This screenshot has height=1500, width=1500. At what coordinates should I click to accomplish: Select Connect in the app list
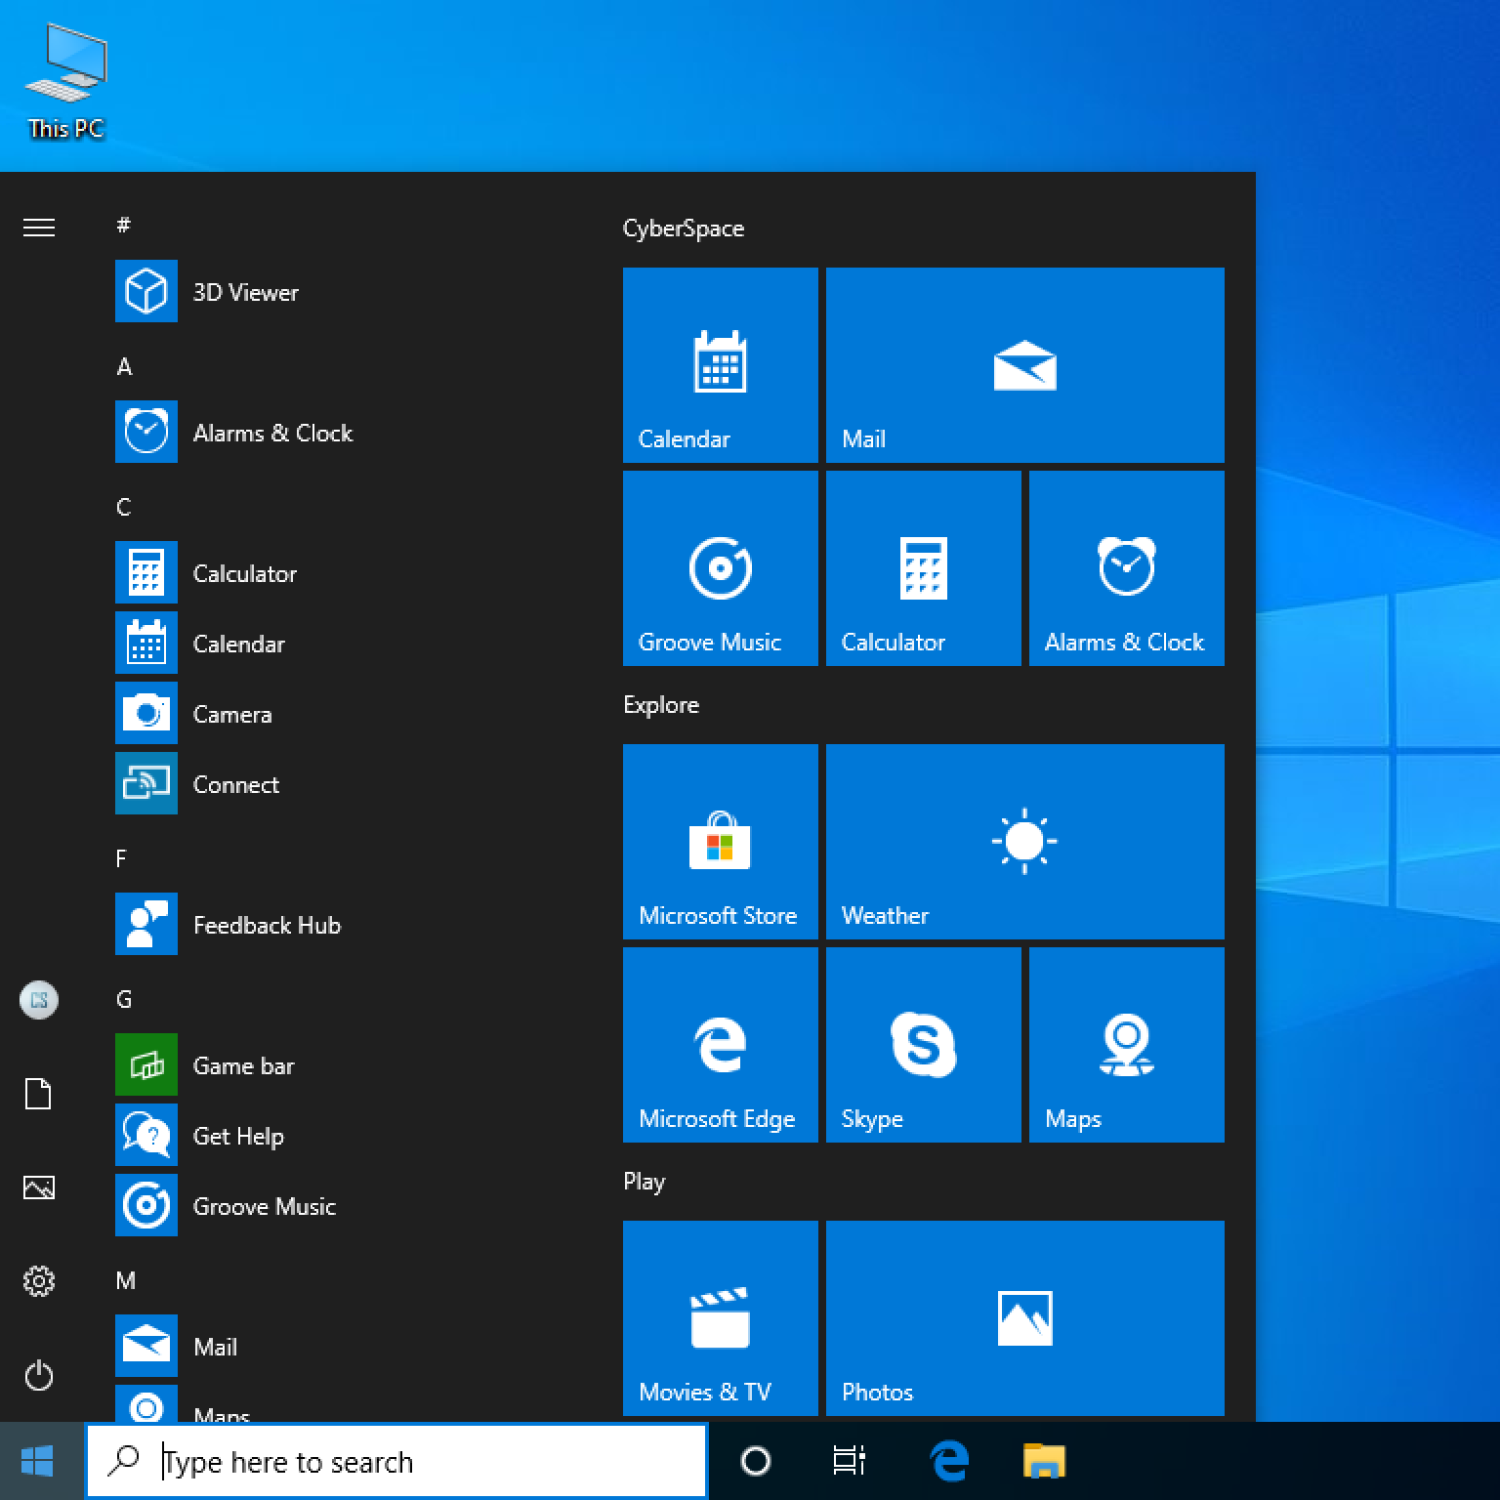(236, 785)
